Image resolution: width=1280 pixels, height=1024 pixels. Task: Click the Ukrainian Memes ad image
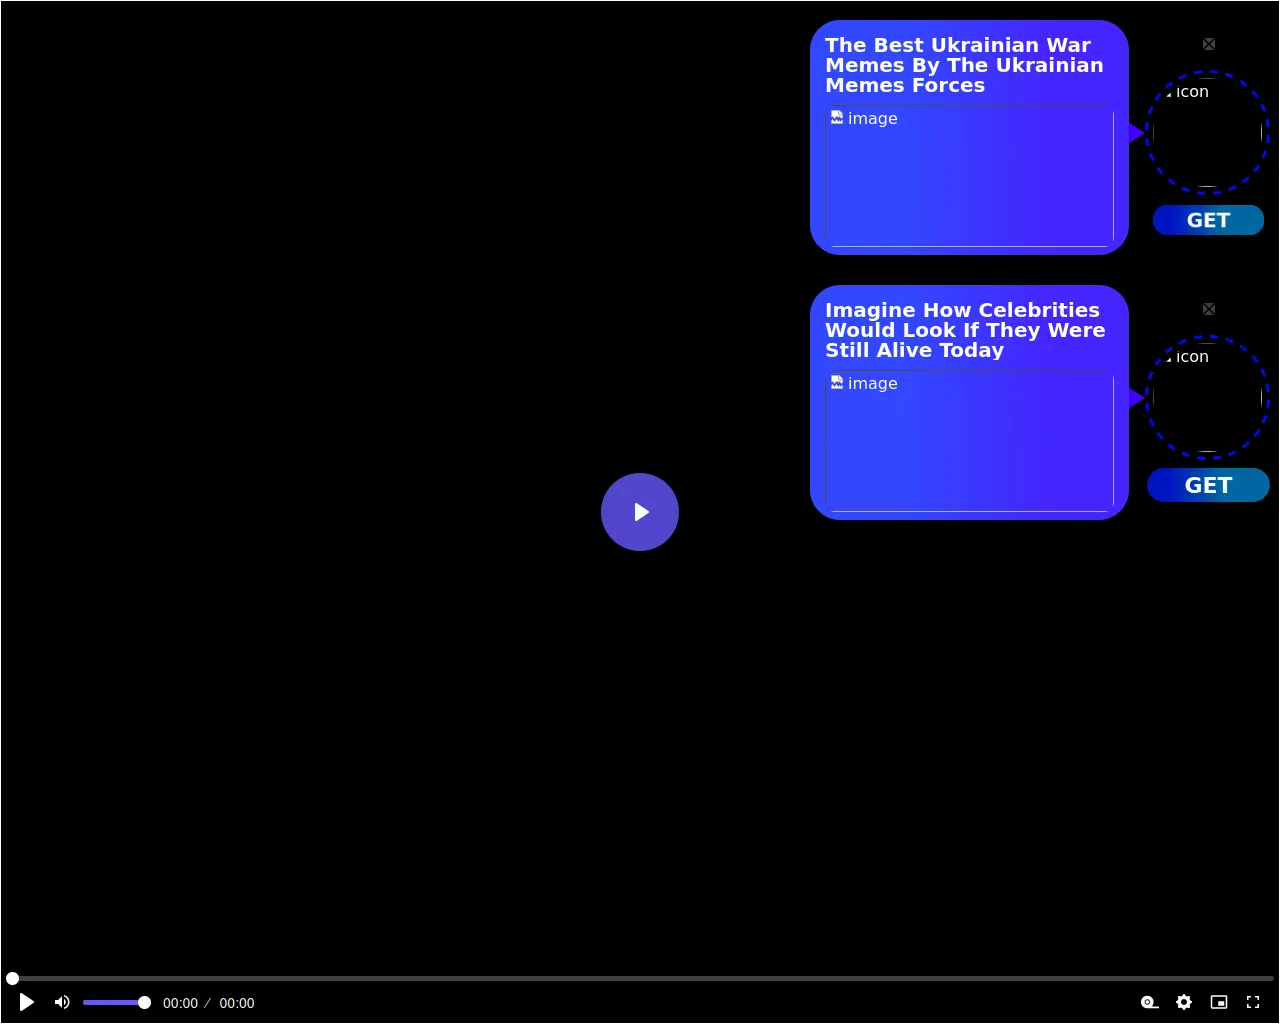[x=969, y=176]
